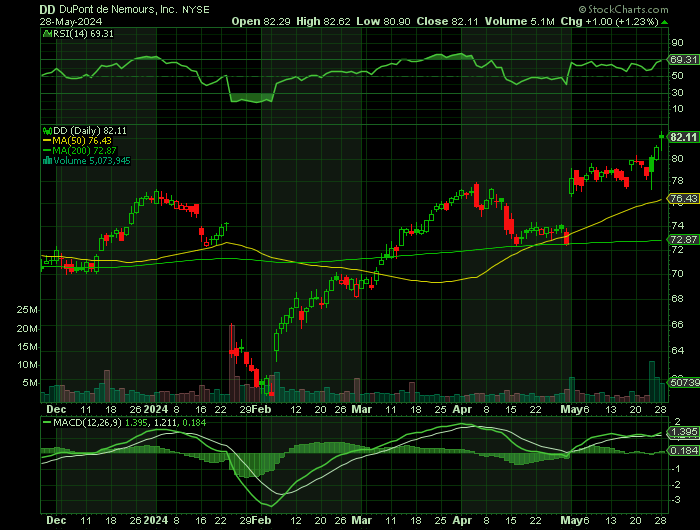The height and width of the screenshot is (530, 700).
Task: Click the 1.211 signal value in MACD legend
Action: (166, 422)
